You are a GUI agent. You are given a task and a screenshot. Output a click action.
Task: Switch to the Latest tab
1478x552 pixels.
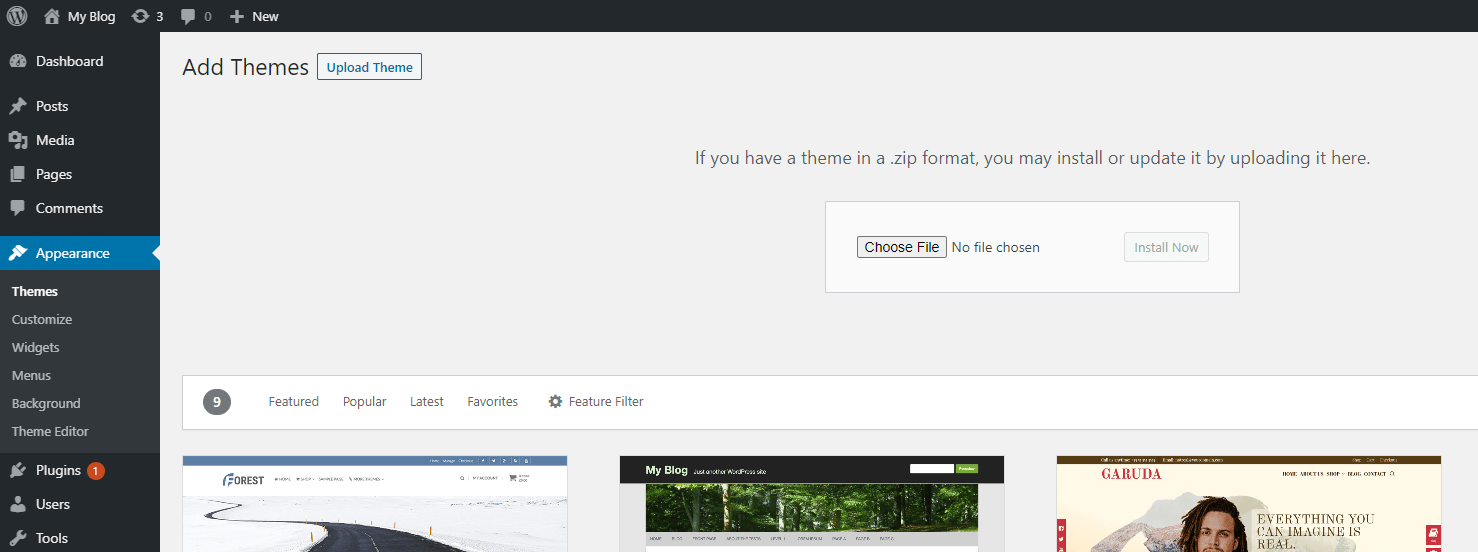click(x=426, y=401)
